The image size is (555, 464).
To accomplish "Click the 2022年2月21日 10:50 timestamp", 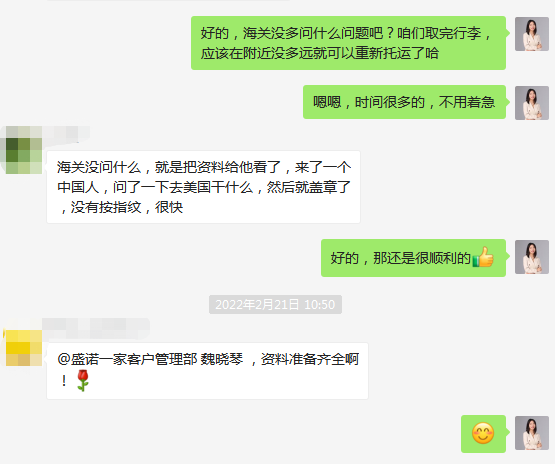I will tap(275, 304).
